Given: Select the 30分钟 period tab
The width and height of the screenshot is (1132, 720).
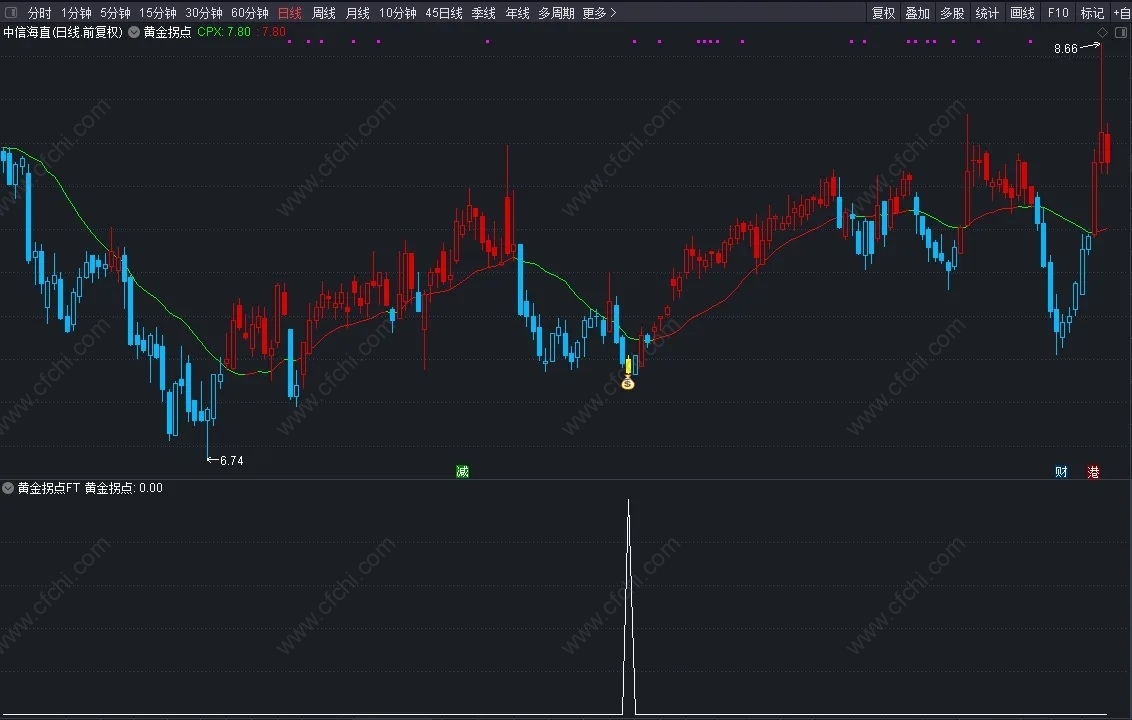Looking at the screenshot, I should (x=204, y=13).
